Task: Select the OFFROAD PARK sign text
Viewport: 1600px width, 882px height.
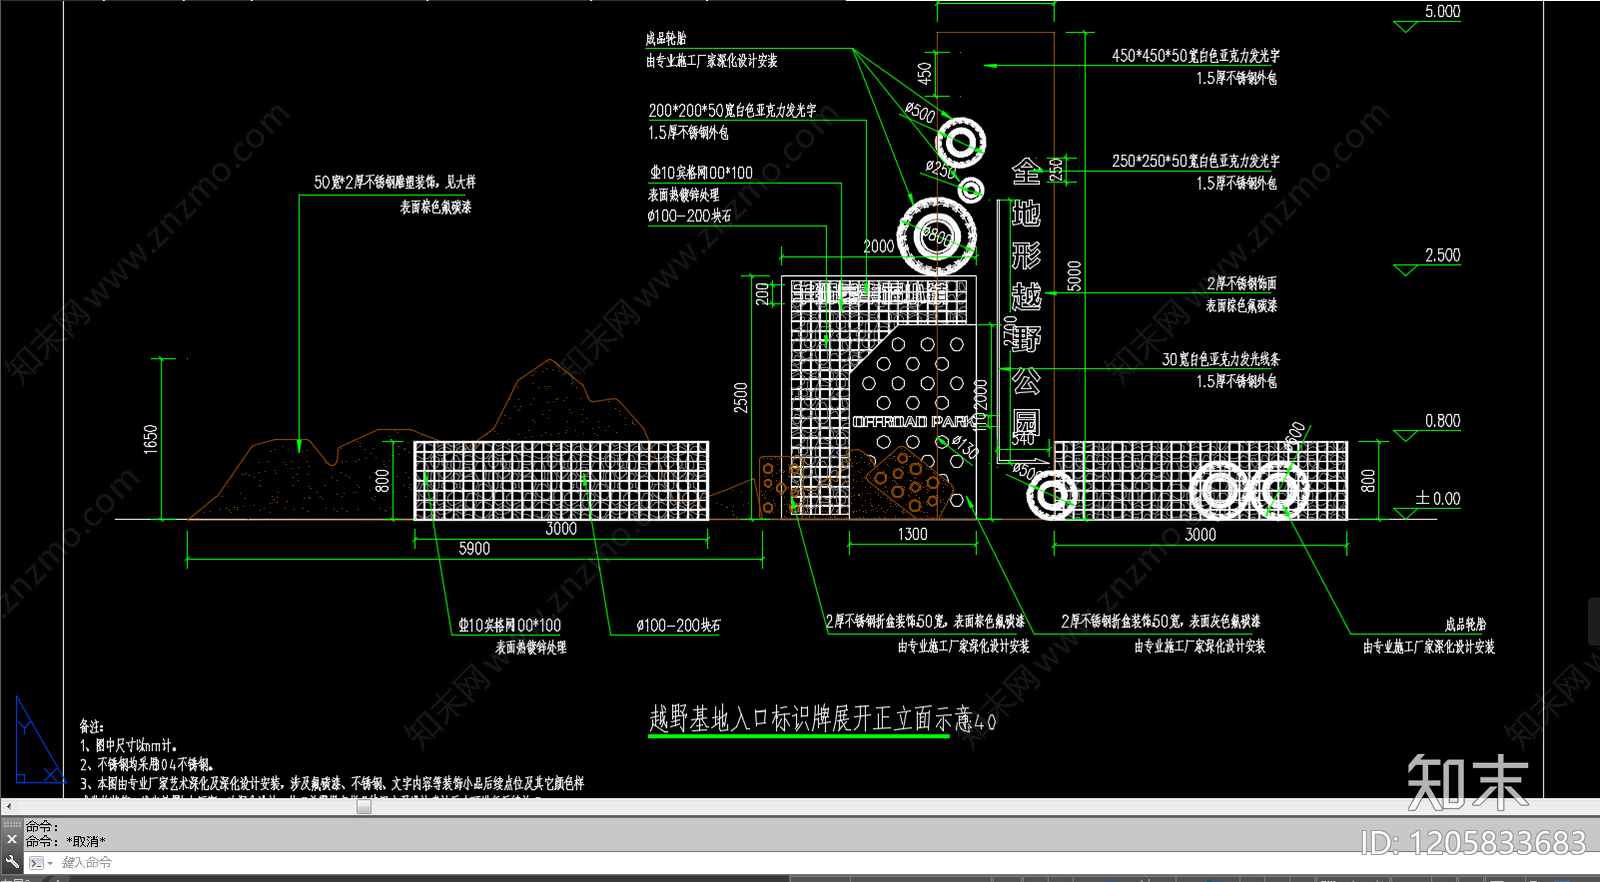Action: coord(912,422)
